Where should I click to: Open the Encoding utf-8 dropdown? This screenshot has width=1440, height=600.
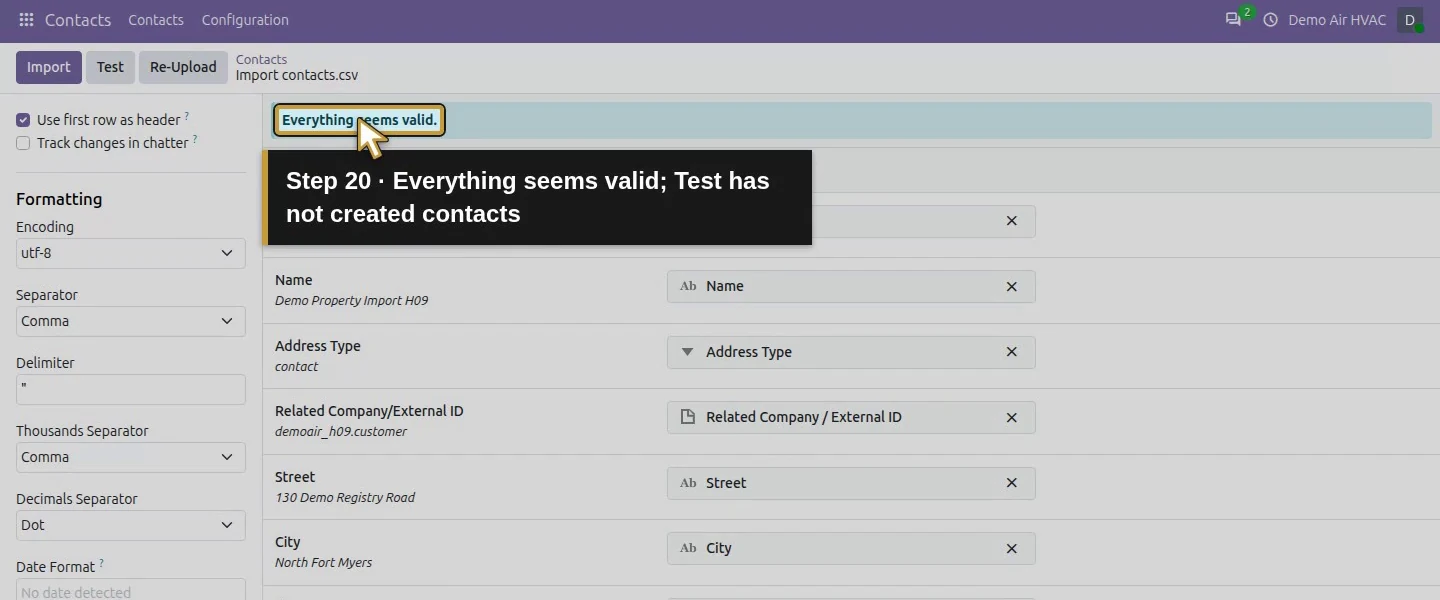(131, 253)
